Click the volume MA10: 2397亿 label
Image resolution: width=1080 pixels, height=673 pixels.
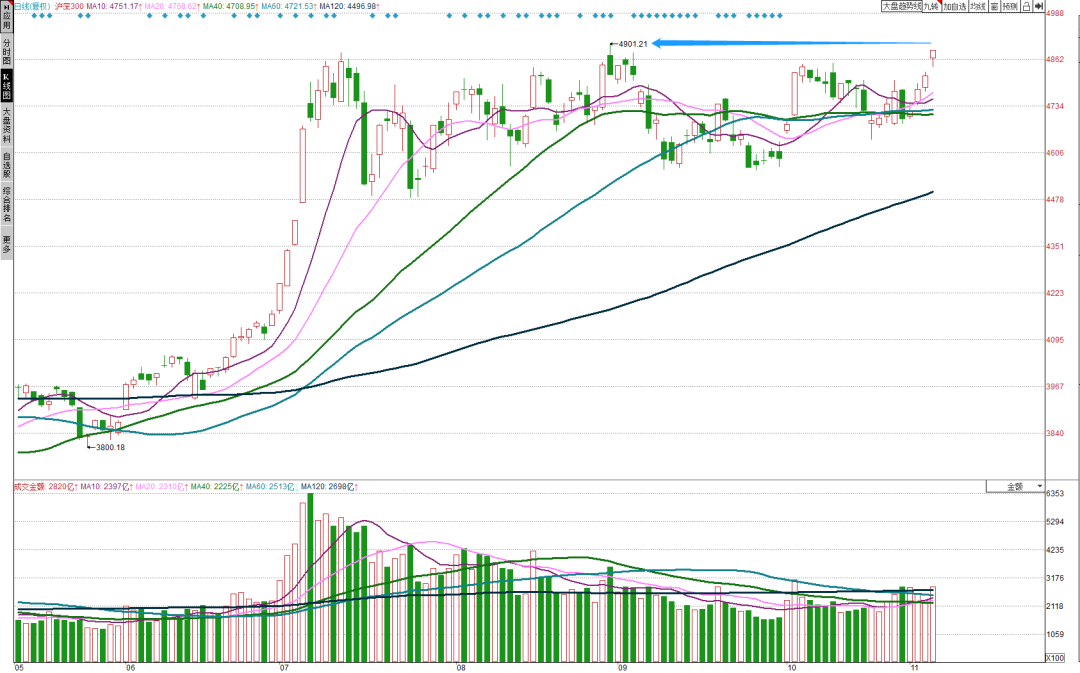click(107, 486)
